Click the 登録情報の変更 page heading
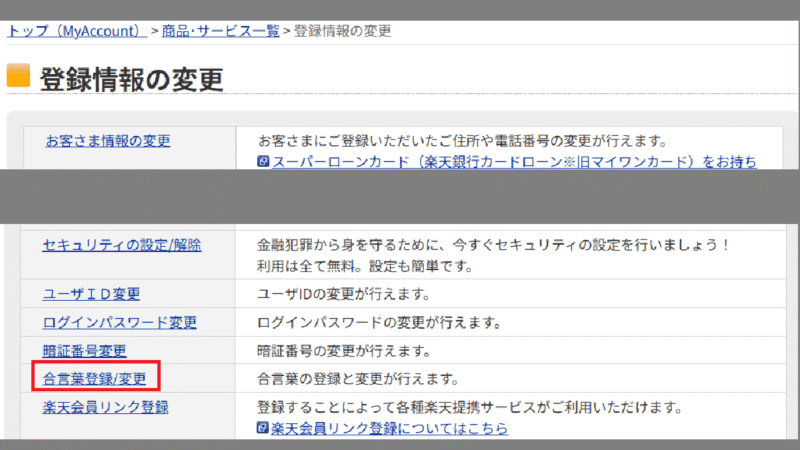800x450 pixels. [132, 79]
